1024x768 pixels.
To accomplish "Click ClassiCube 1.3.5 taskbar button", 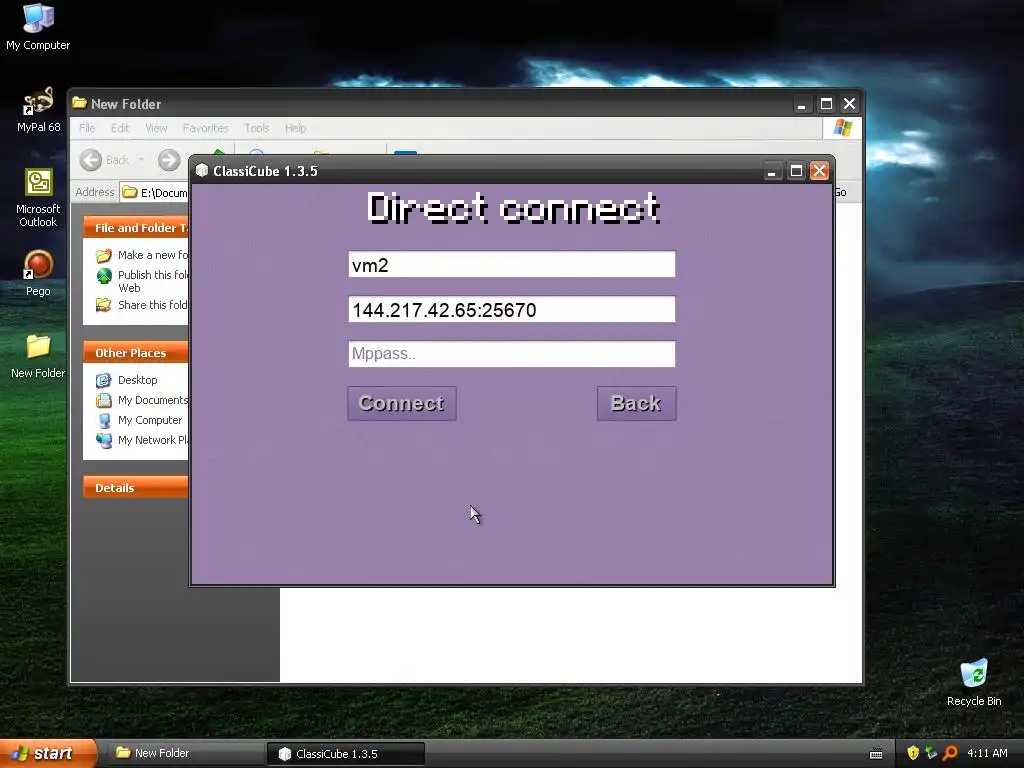I will [345, 754].
